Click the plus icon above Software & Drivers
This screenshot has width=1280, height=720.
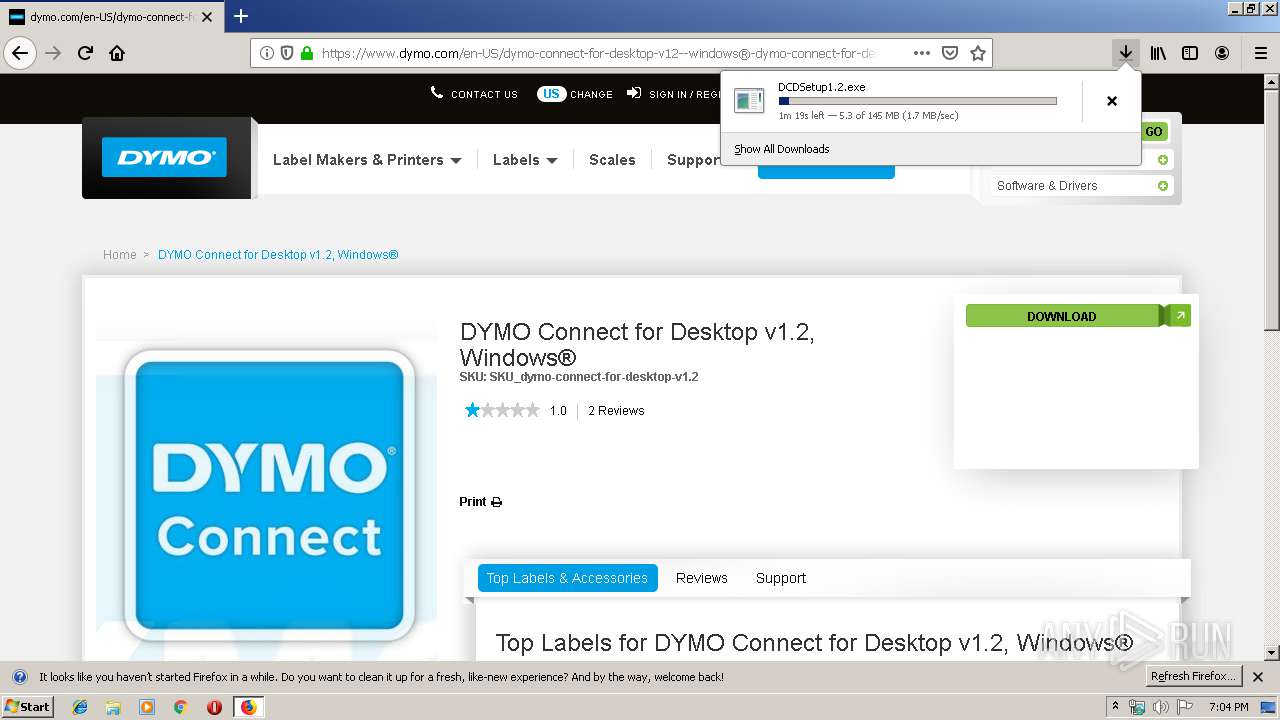coord(1163,160)
